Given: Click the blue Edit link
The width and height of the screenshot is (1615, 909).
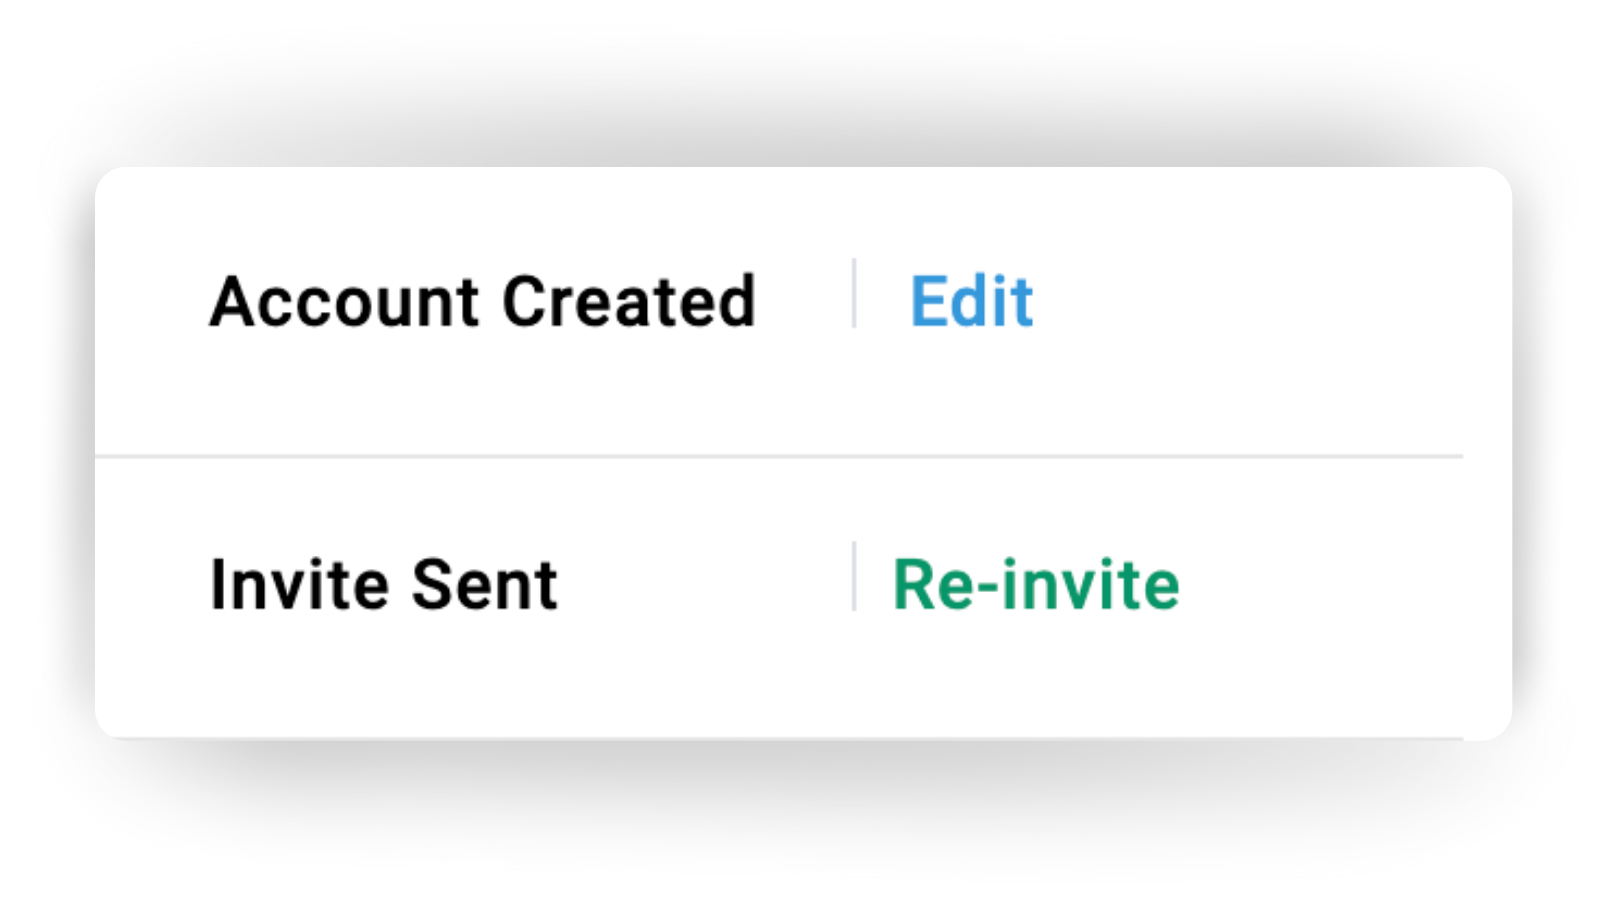Looking at the screenshot, I should [971, 301].
